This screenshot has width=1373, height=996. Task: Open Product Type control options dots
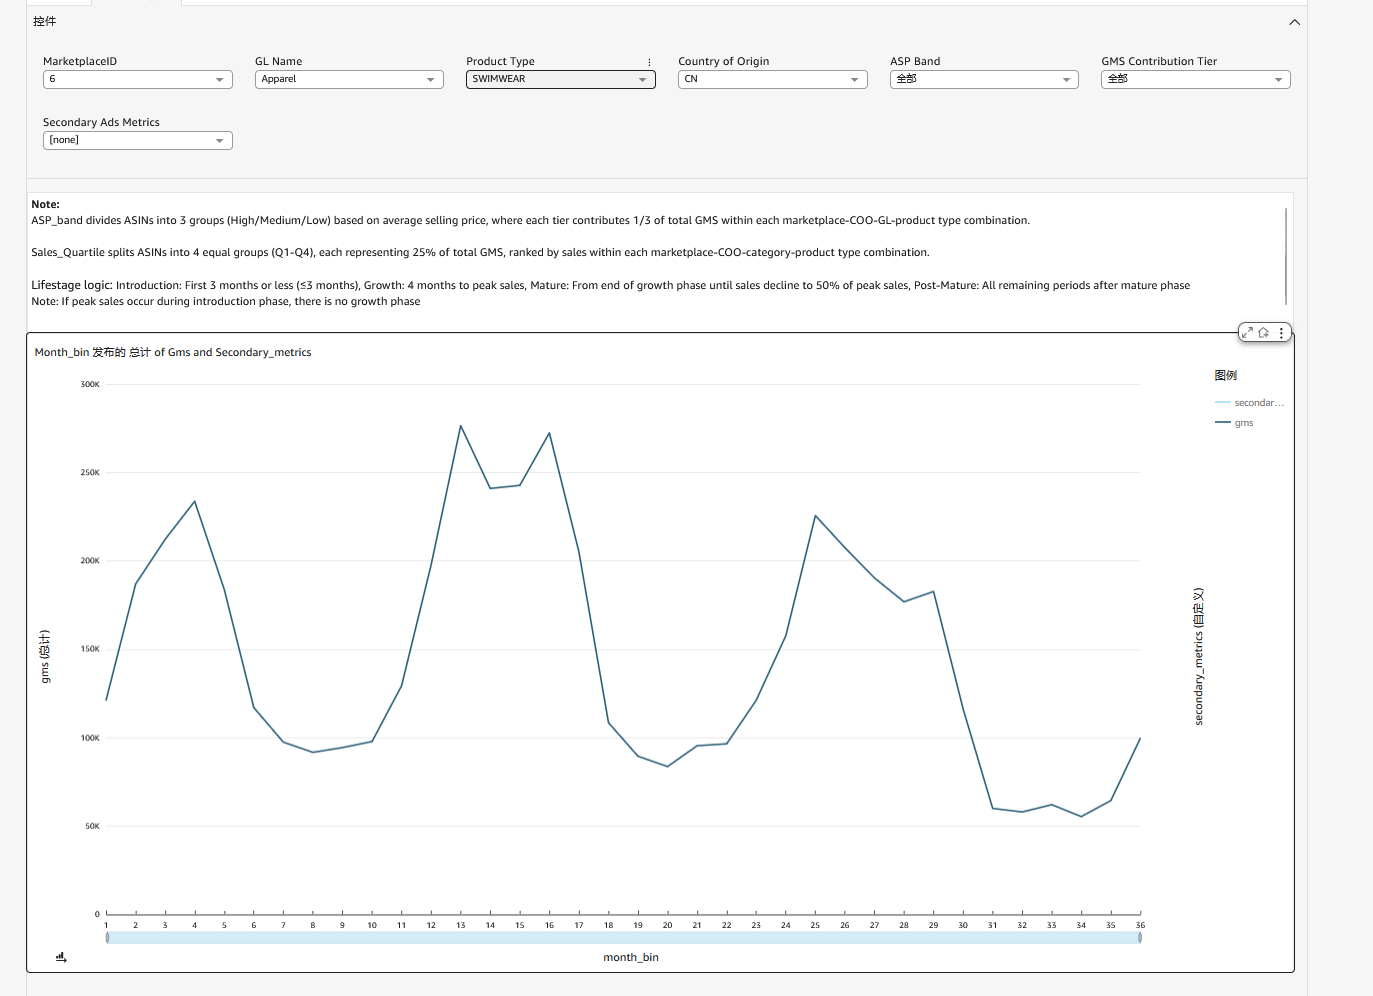[x=649, y=62]
